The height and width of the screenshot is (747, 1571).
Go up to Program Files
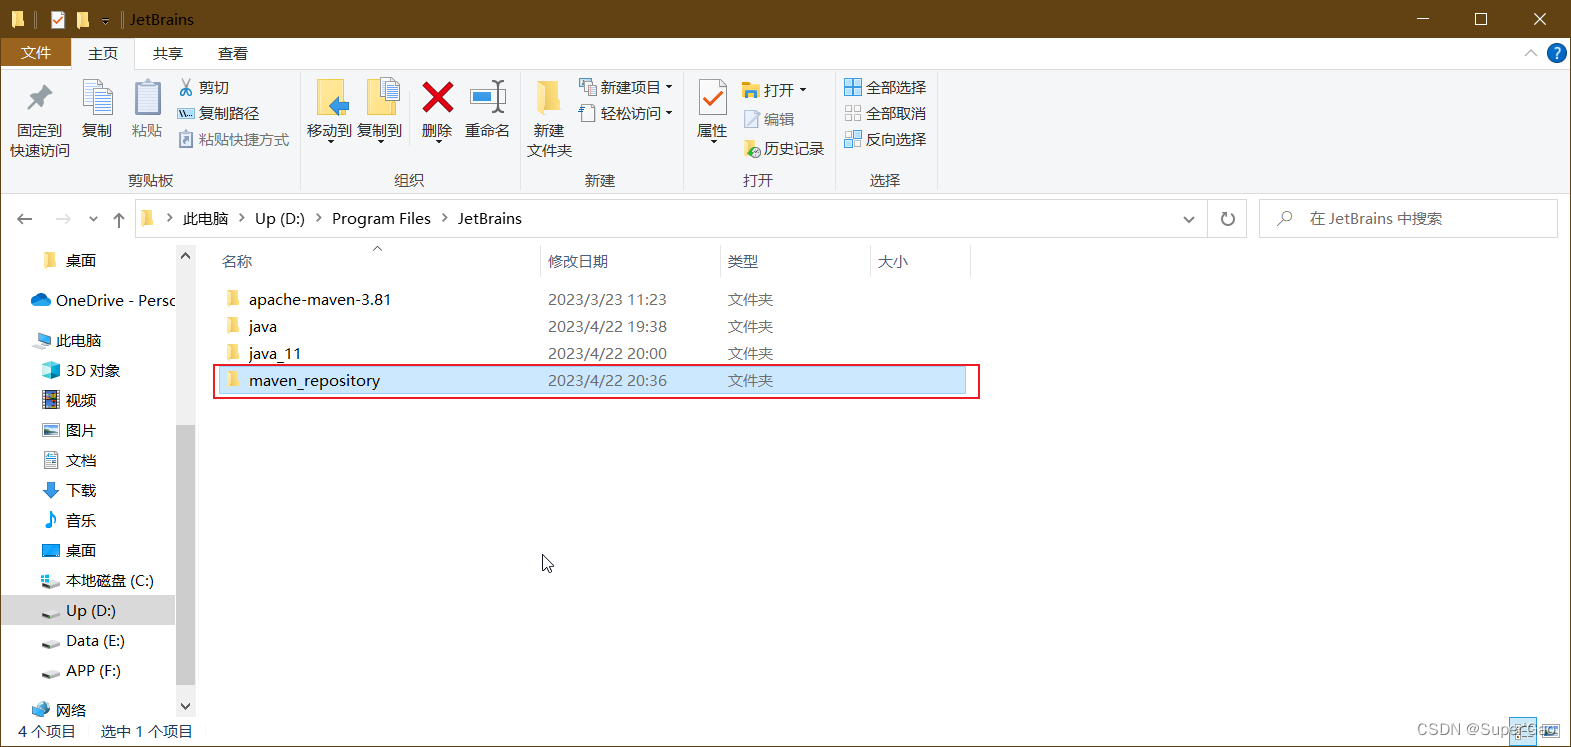pos(119,219)
